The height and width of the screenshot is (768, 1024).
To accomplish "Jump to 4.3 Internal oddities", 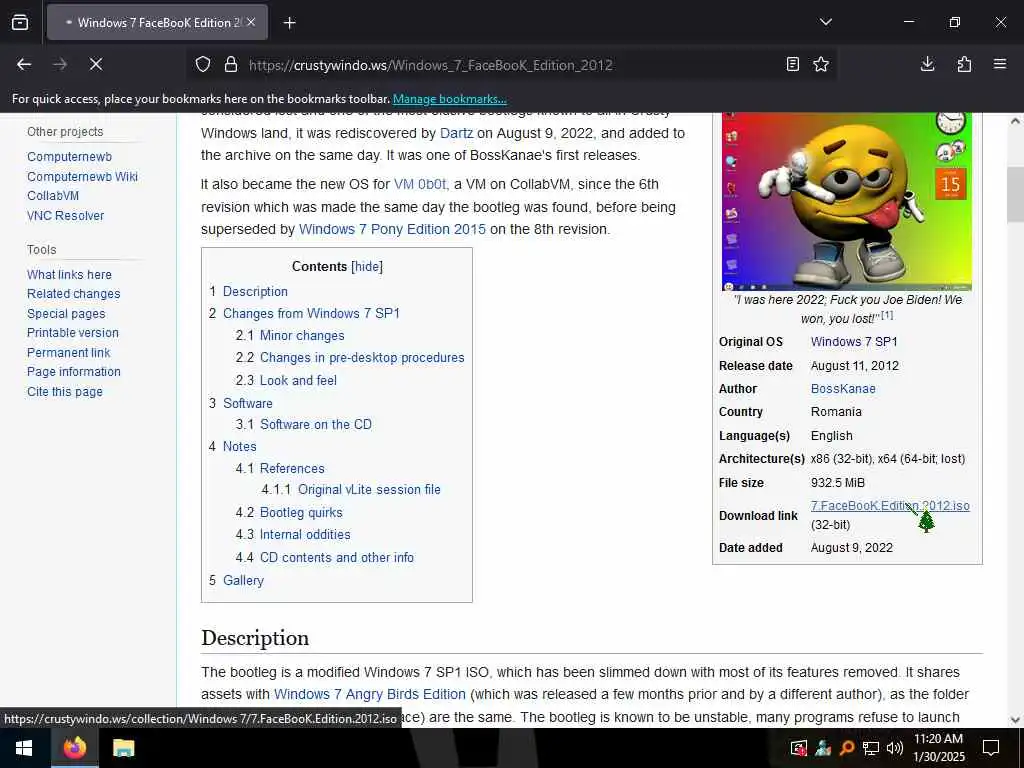I will pos(293,534).
